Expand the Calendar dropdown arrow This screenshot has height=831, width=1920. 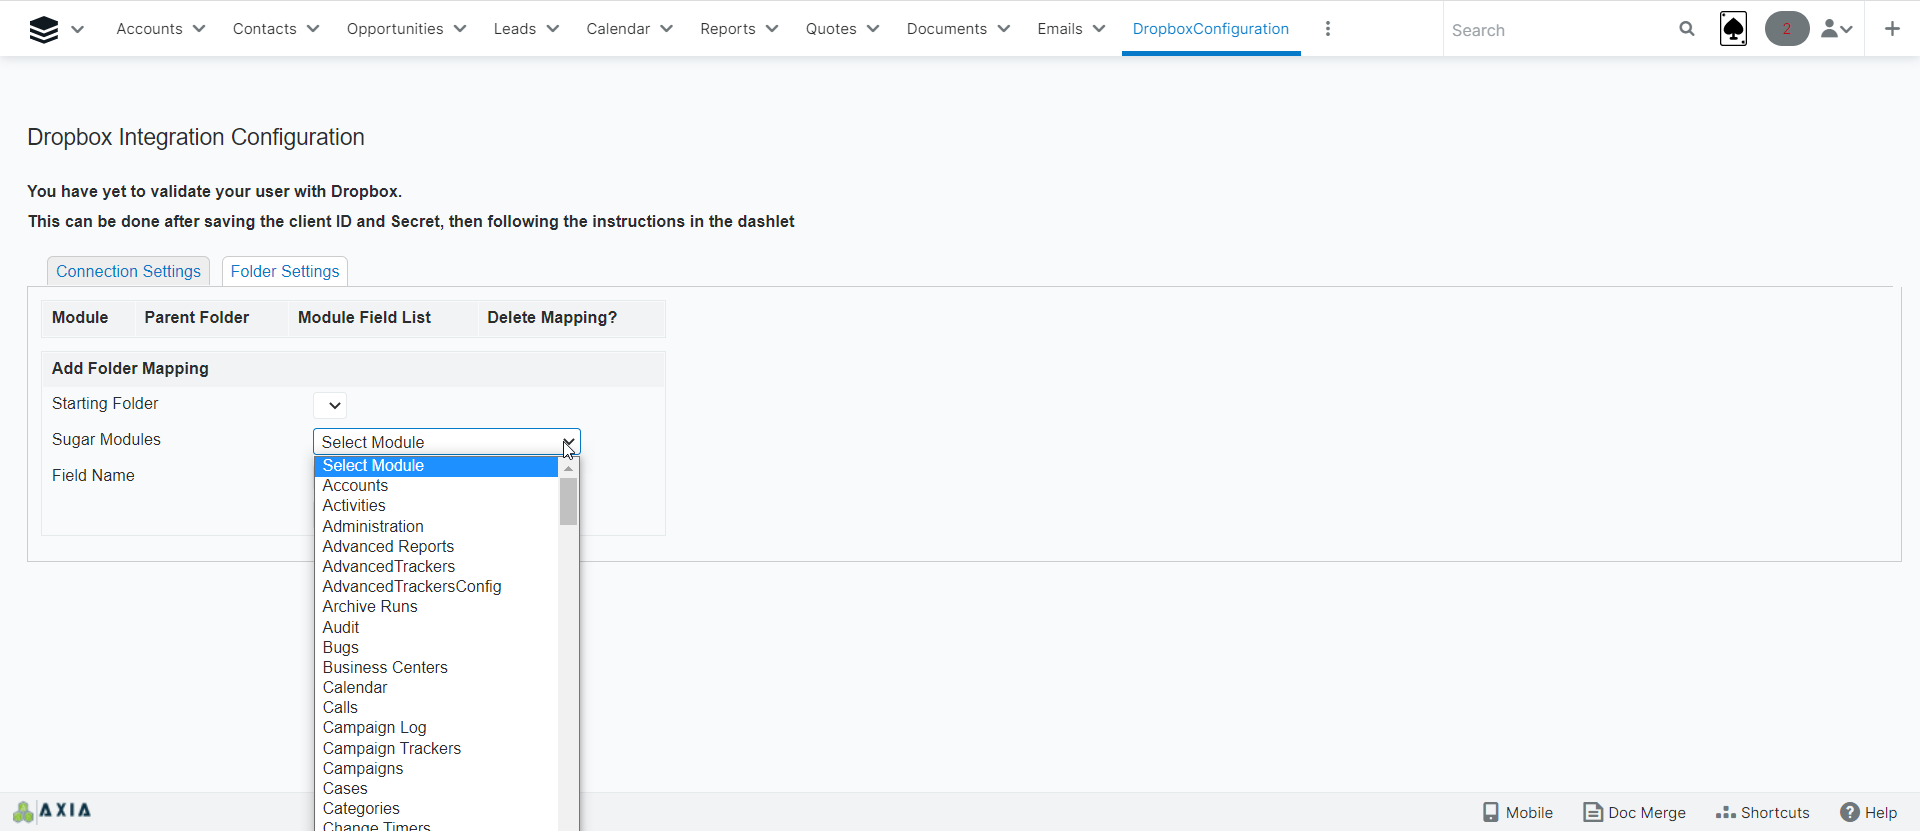point(667,29)
